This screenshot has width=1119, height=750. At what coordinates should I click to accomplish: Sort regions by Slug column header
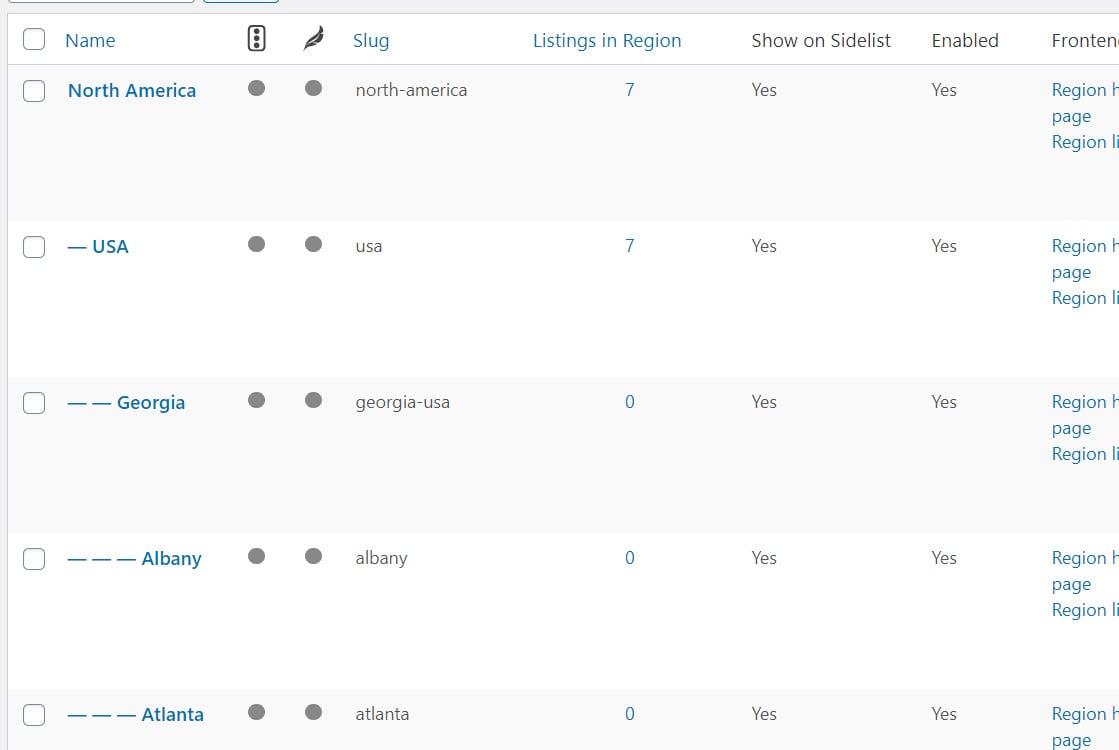coord(371,41)
